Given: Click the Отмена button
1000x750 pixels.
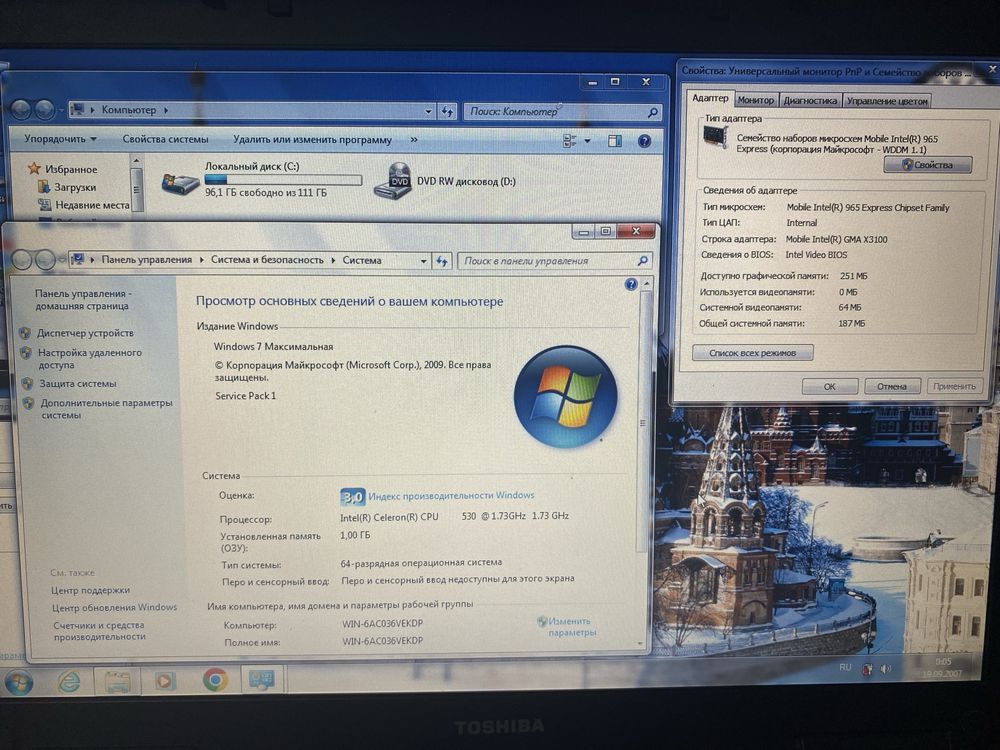Looking at the screenshot, I should (892, 386).
